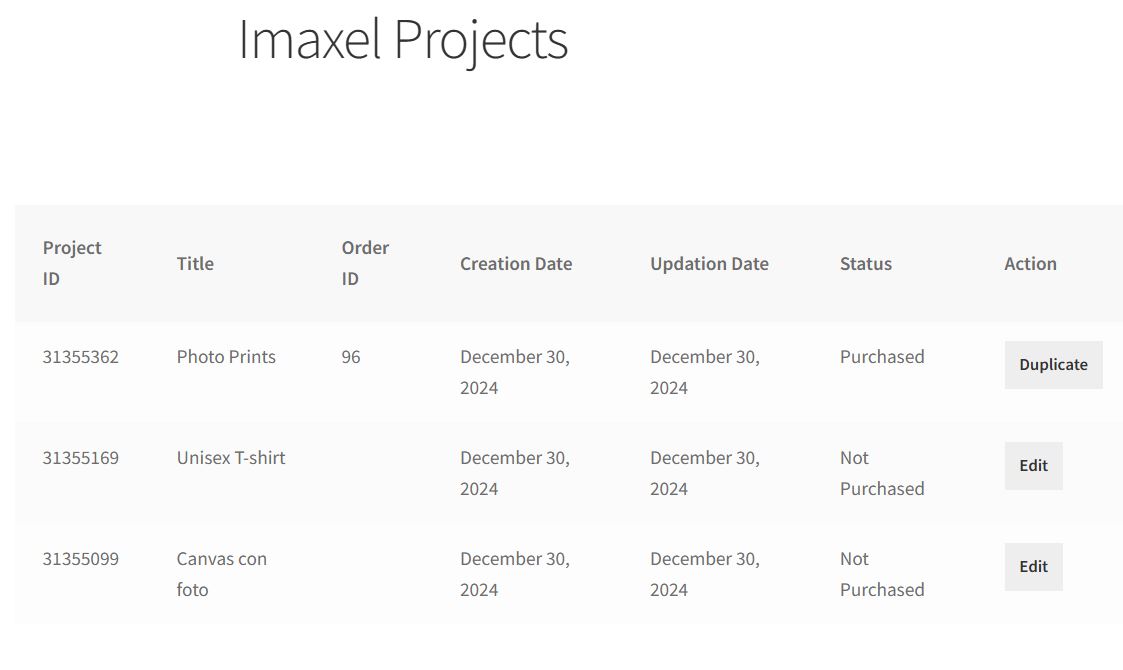Click the Creation Date column header

point(516,264)
